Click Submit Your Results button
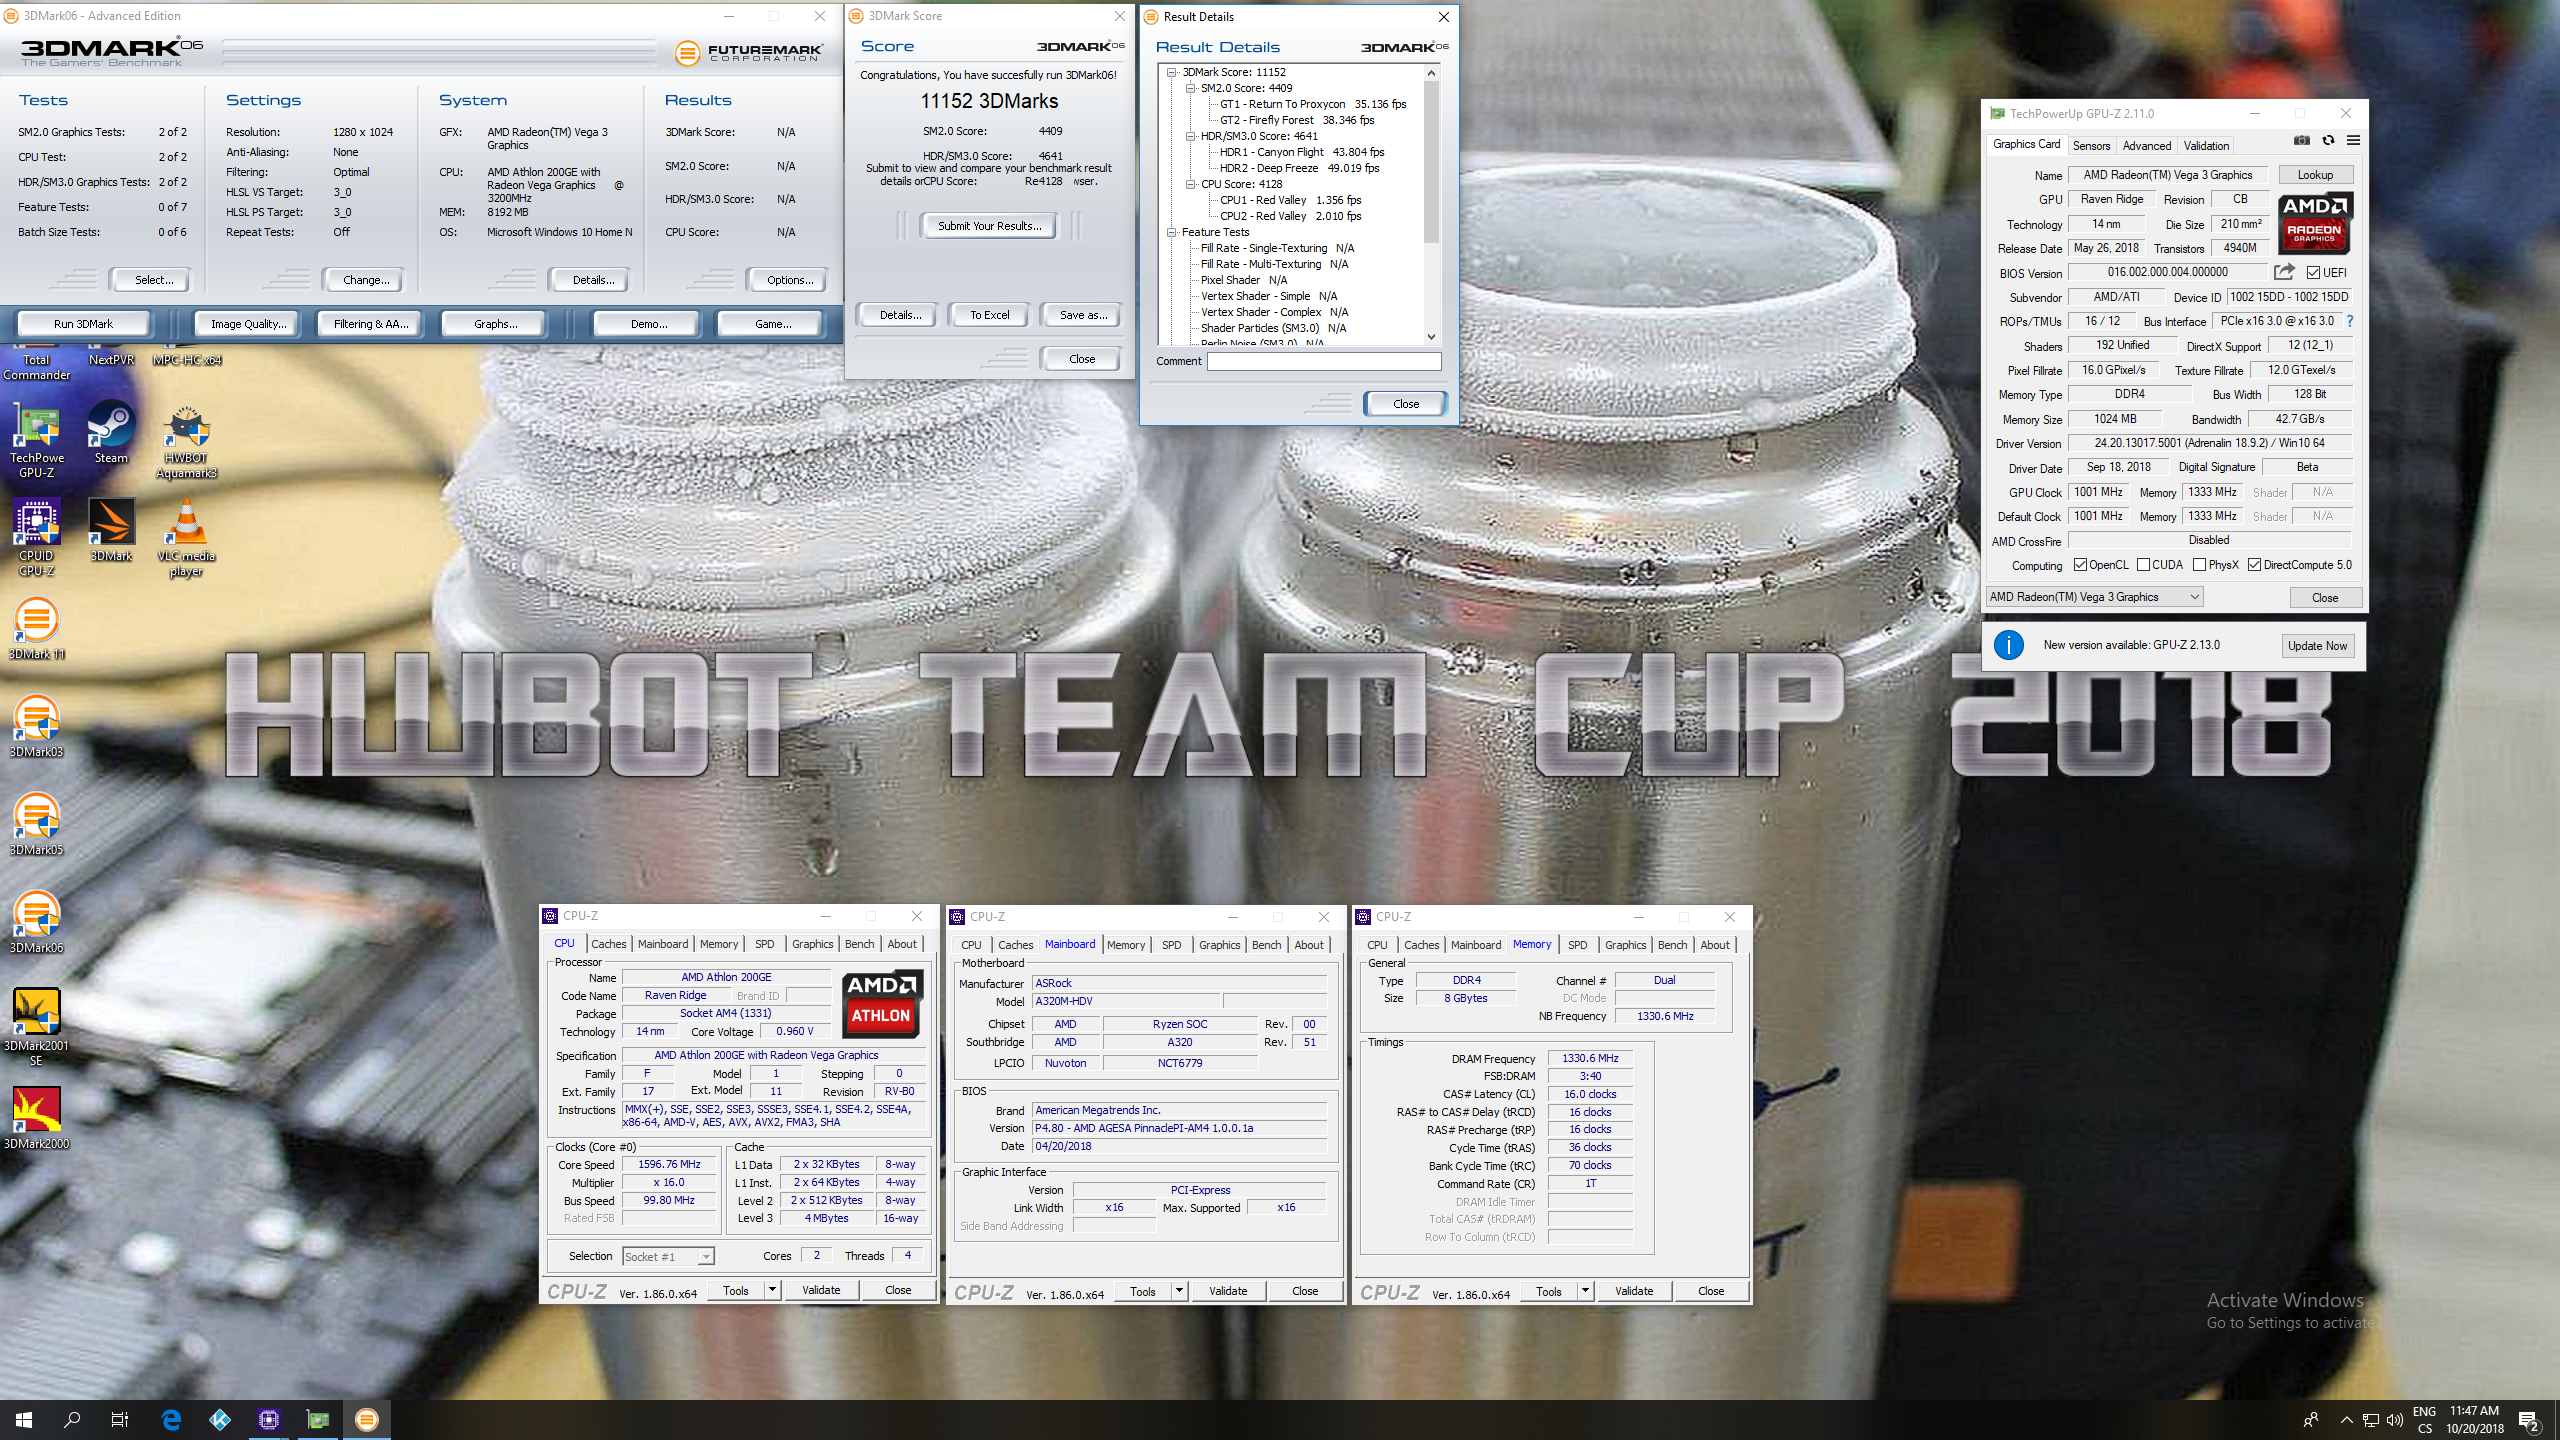The image size is (2560, 1440). point(989,226)
